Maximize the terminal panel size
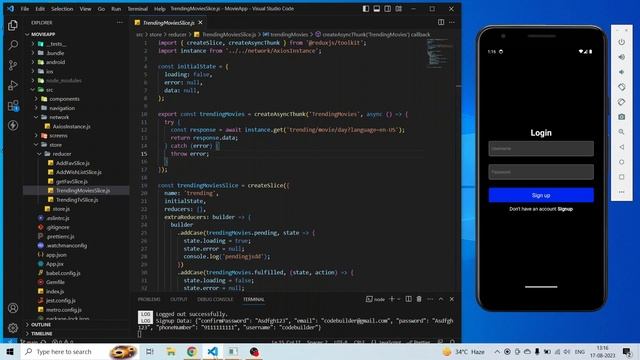The width and height of the screenshot is (640, 360). click(x=441, y=299)
